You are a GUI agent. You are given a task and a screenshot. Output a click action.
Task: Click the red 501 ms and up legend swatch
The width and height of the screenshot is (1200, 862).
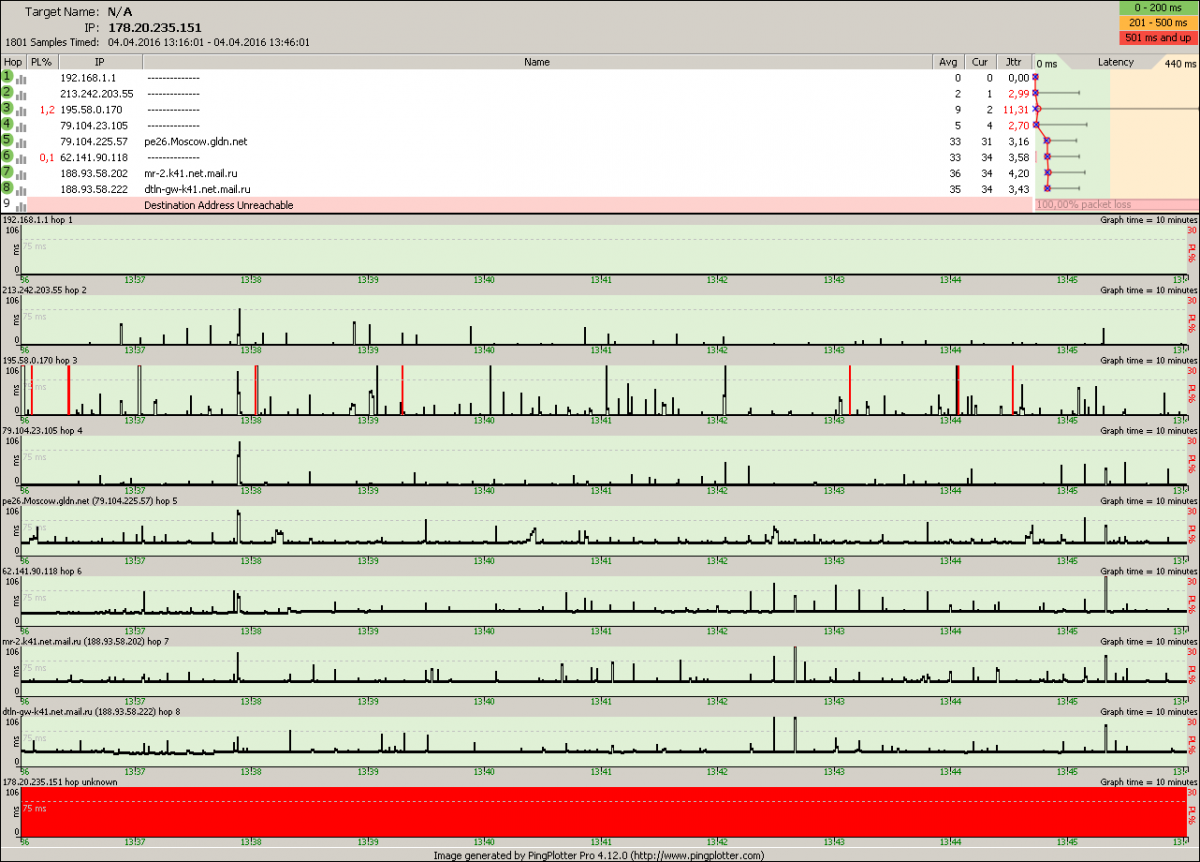pos(1157,38)
